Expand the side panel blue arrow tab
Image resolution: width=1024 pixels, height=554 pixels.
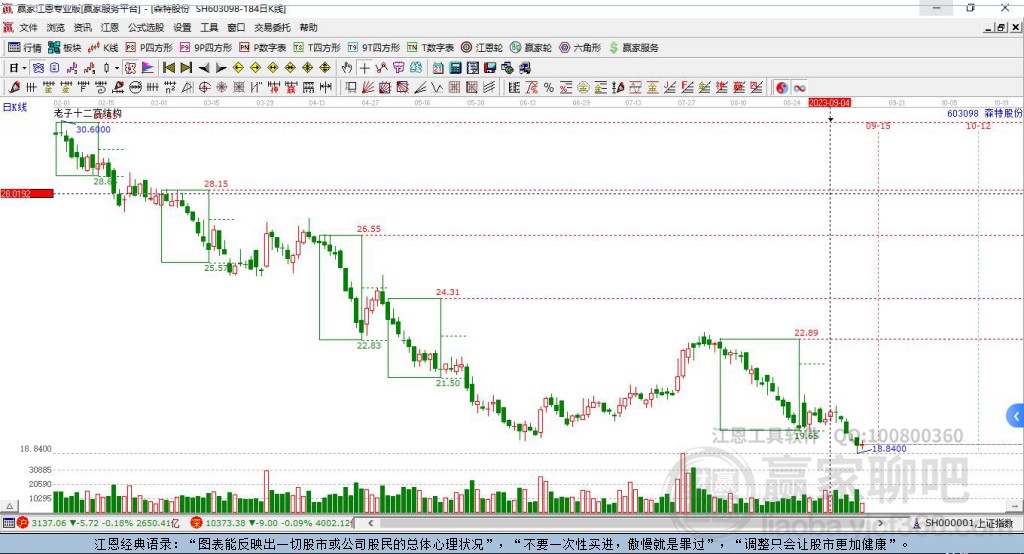[x=1016, y=416]
